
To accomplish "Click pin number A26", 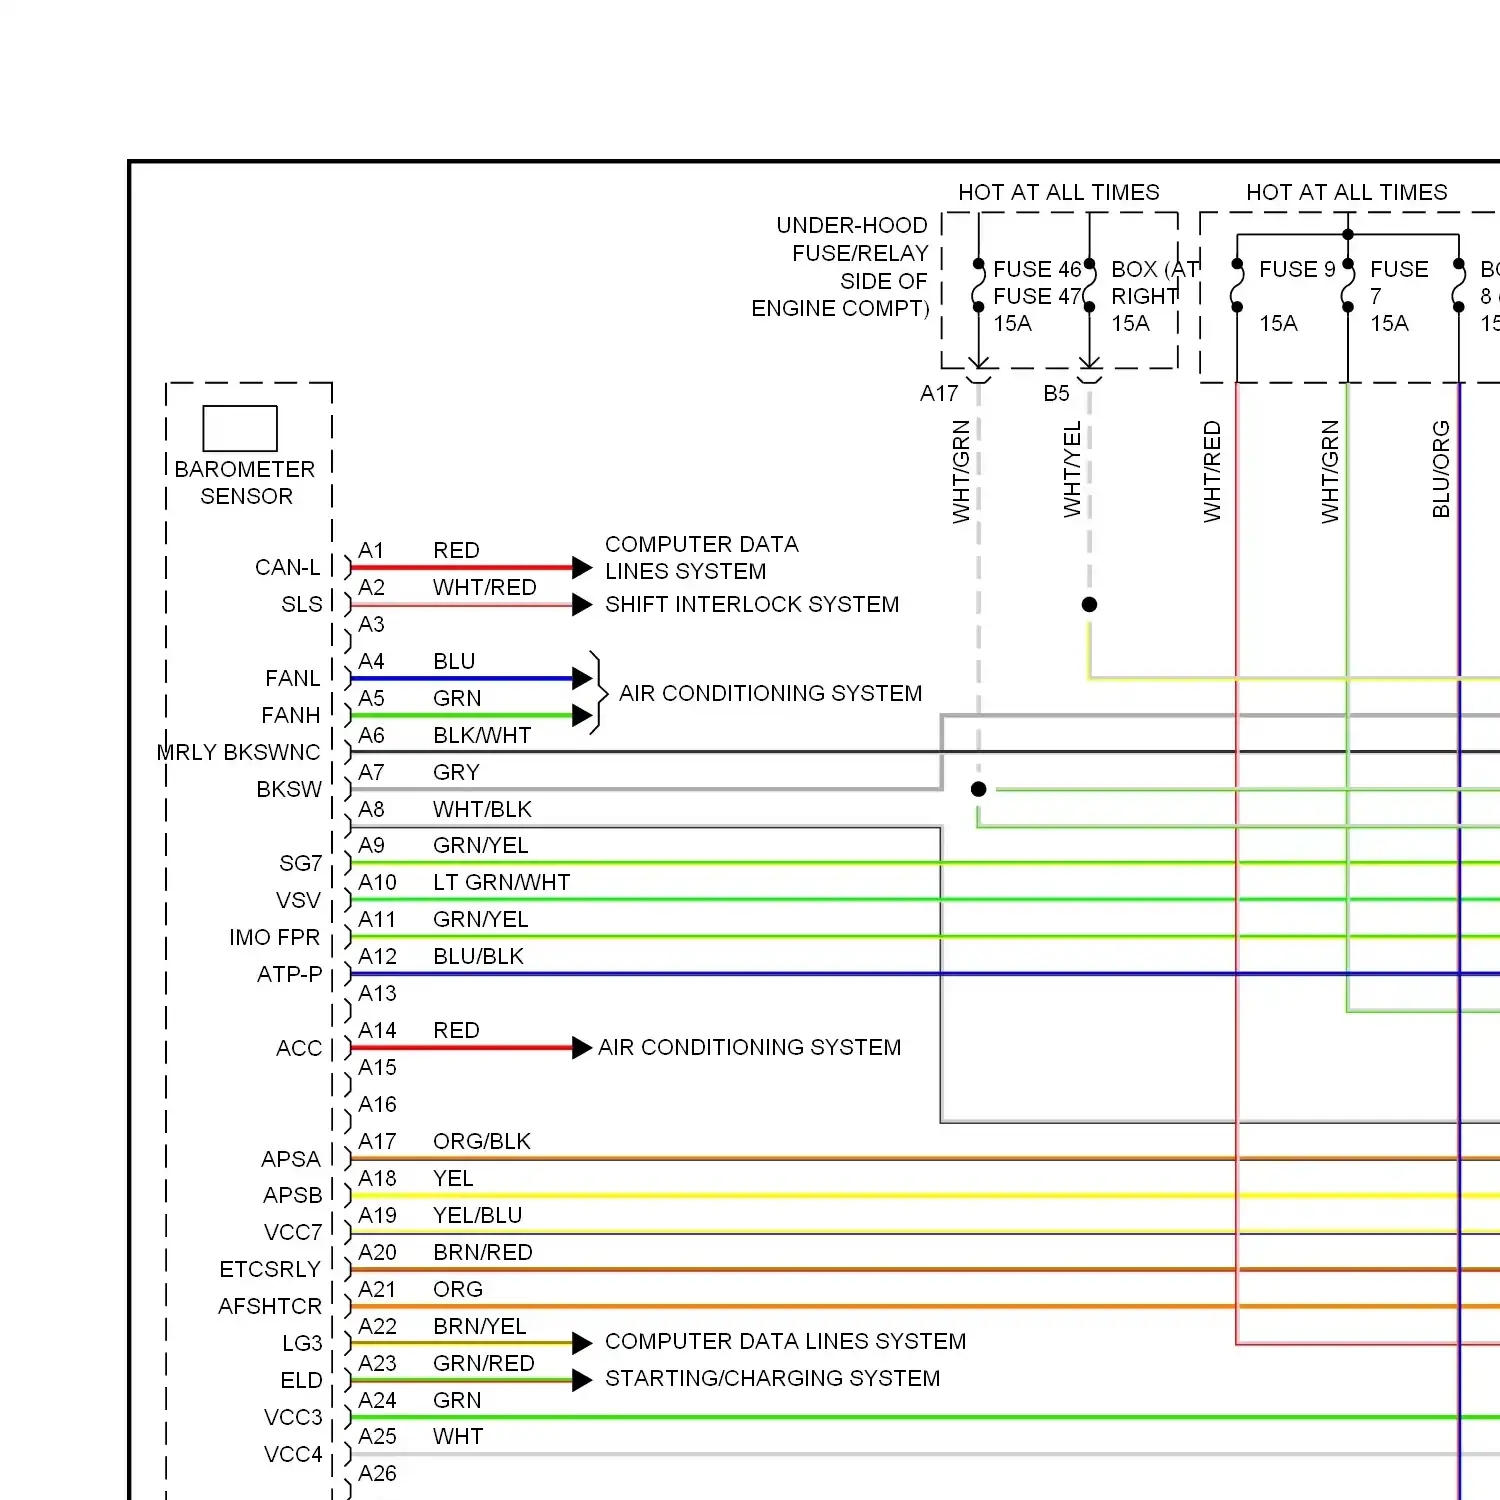I will [377, 1474].
